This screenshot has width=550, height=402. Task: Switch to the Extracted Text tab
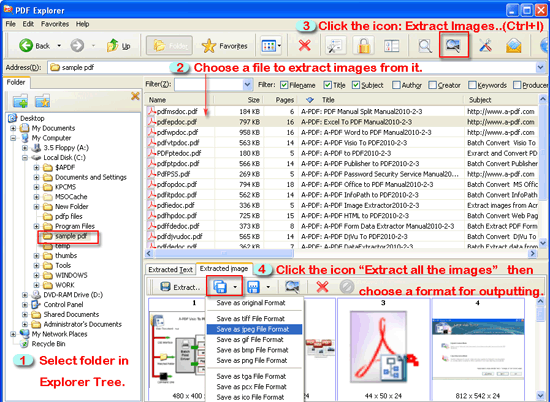click(170, 269)
